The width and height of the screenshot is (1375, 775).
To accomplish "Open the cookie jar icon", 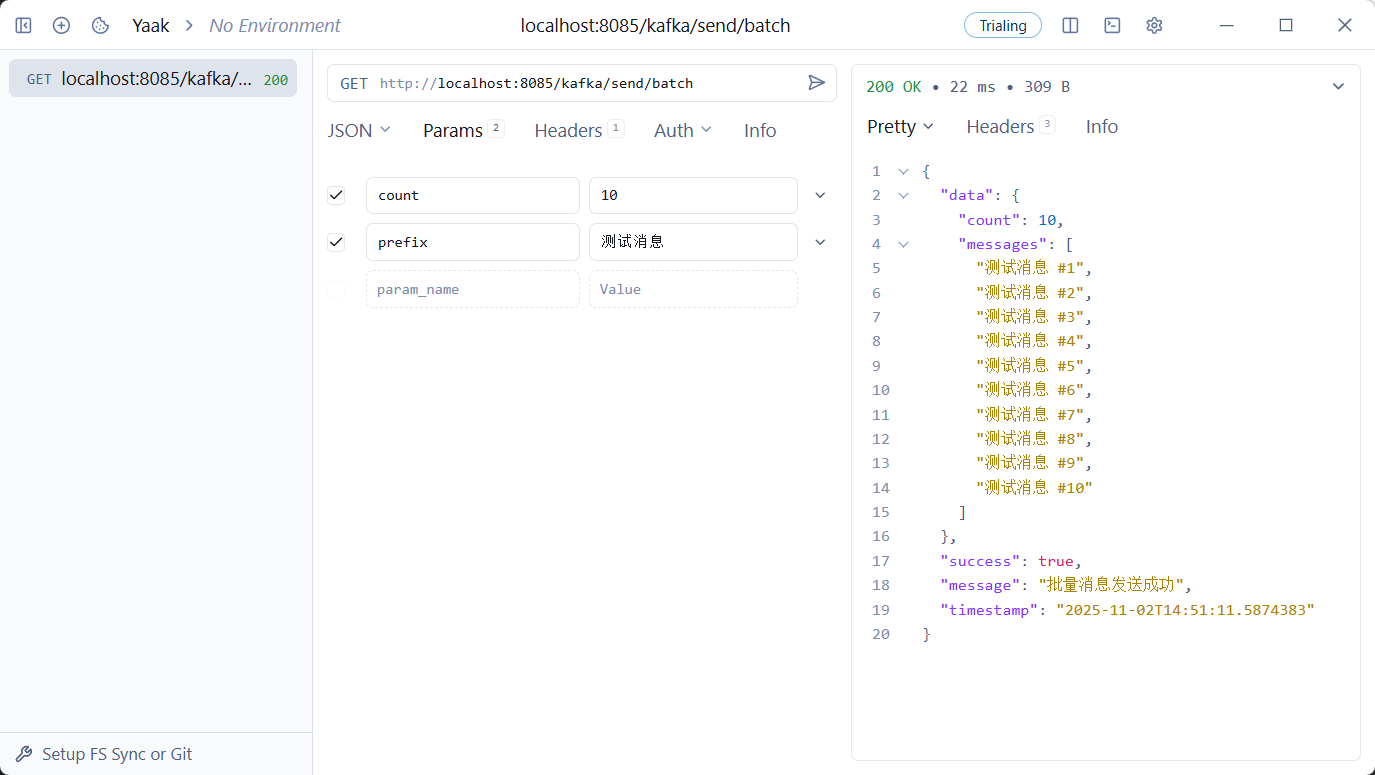I will (100, 25).
